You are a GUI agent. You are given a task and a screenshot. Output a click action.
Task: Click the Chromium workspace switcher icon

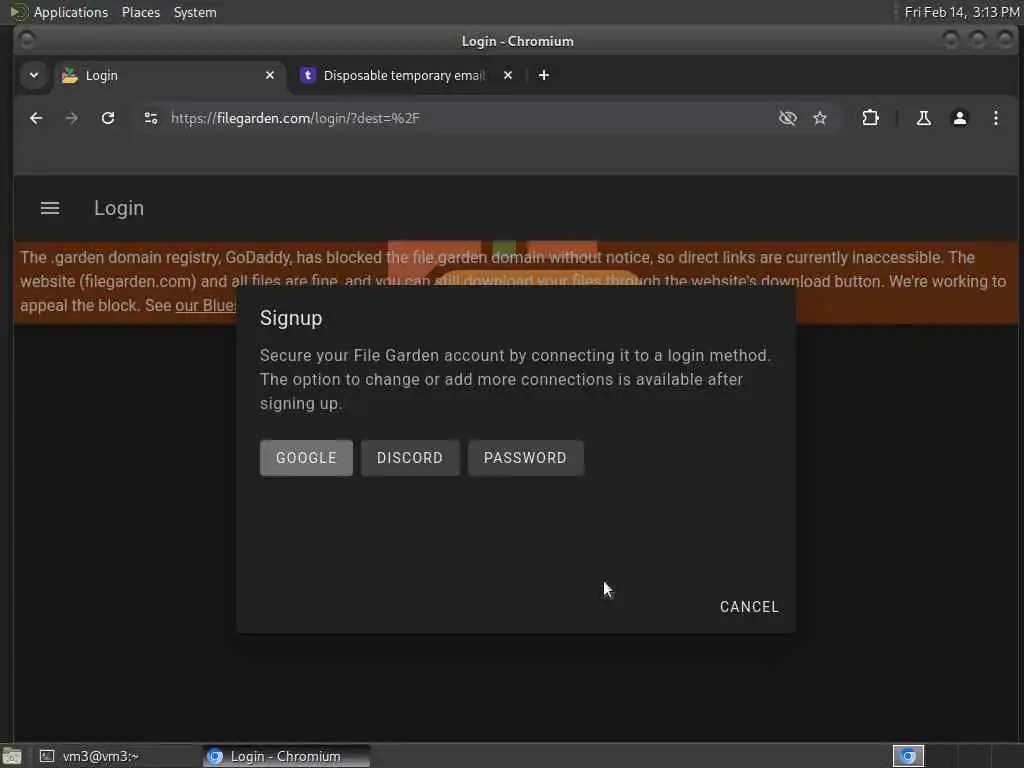click(908, 756)
